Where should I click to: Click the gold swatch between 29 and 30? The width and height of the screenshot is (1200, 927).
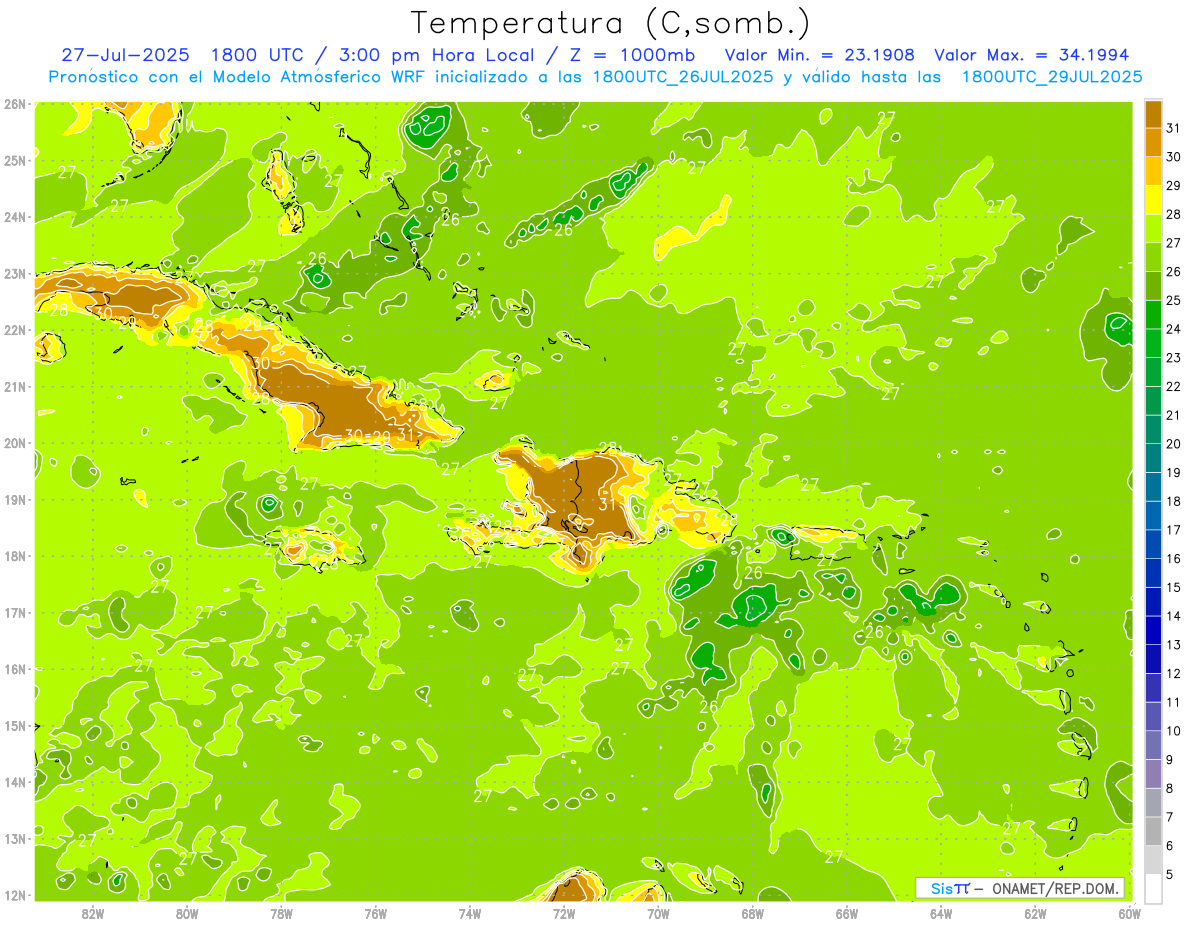click(x=1154, y=171)
